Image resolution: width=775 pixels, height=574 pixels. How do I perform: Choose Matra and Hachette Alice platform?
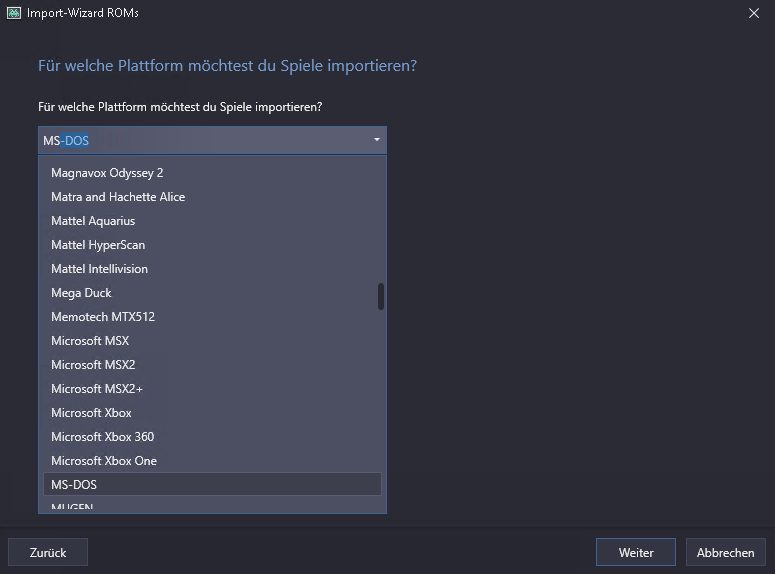(x=118, y=197)
